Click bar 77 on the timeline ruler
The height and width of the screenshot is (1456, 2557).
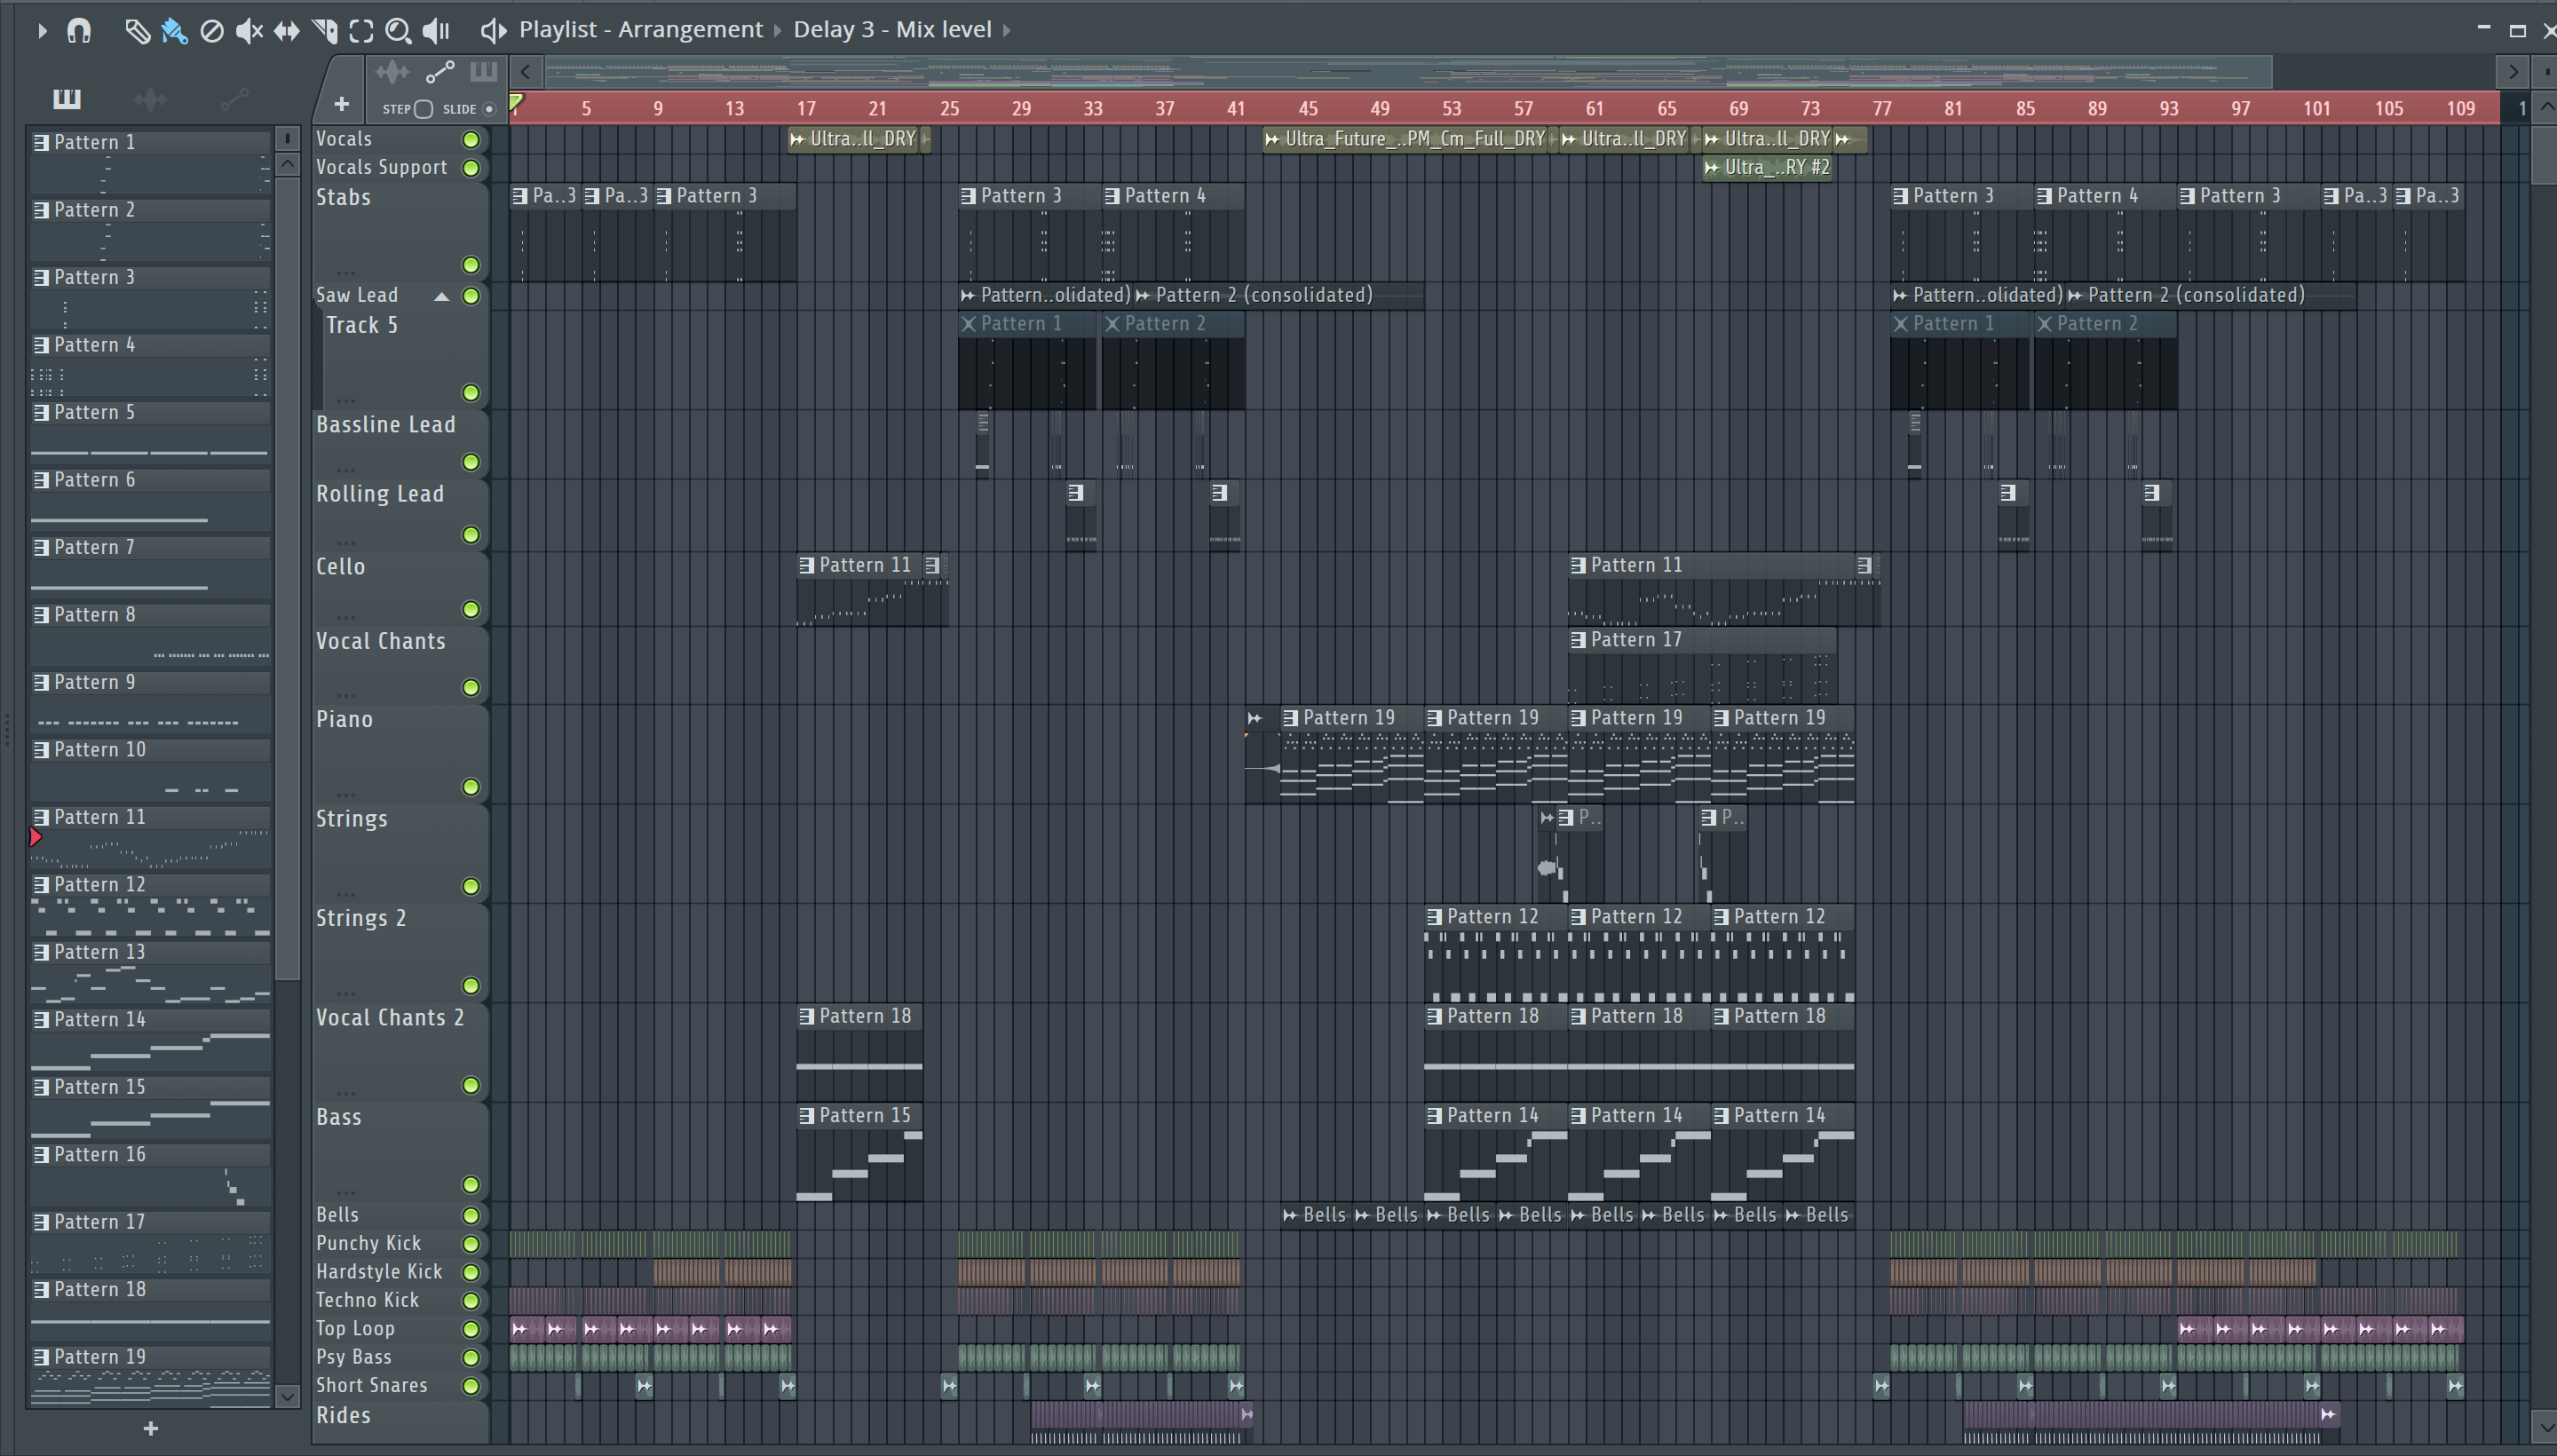1881,109
